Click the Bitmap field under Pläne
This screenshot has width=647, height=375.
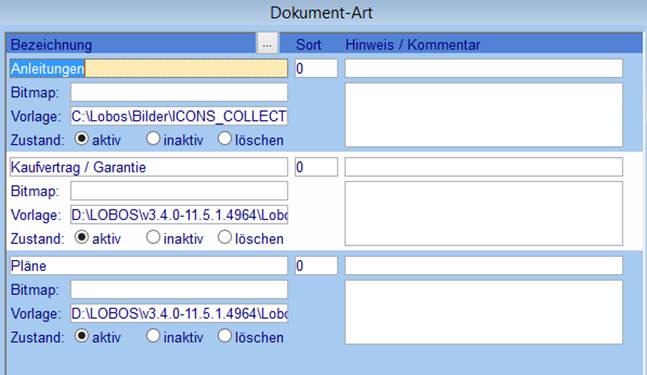[x=179, y=290]
